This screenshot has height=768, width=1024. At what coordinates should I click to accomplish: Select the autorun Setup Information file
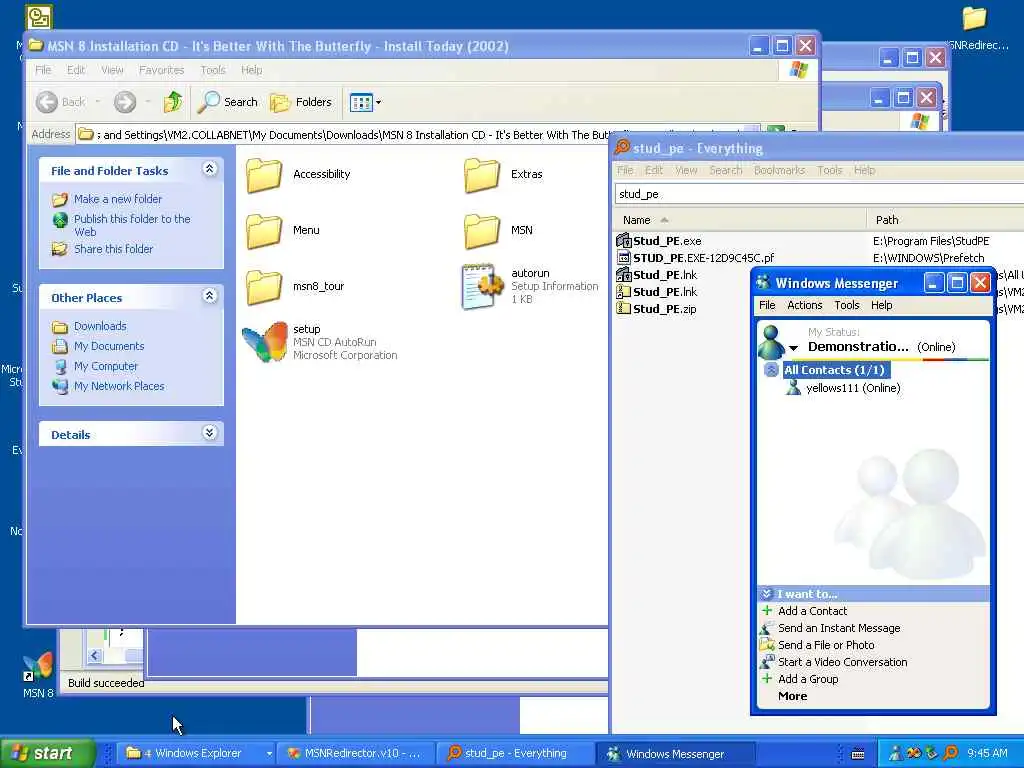tap(483, 286)
